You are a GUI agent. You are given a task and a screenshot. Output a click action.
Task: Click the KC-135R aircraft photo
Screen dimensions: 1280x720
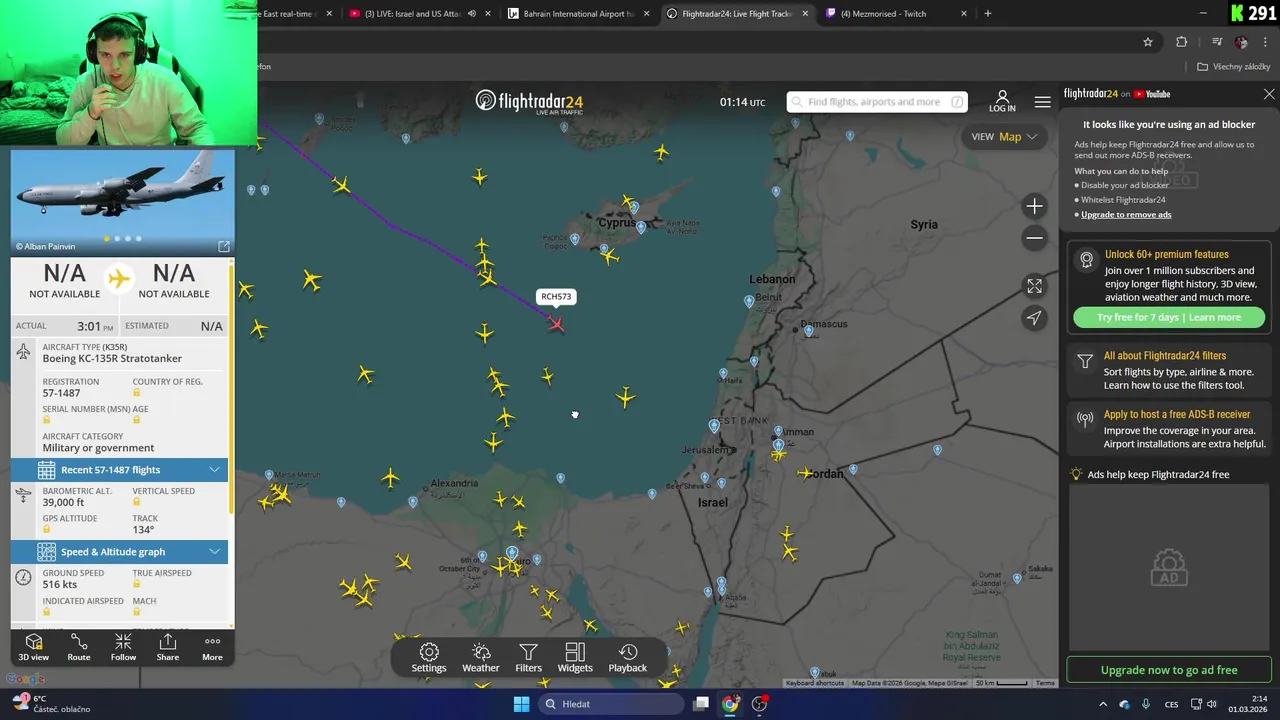(x=123, y=202)
